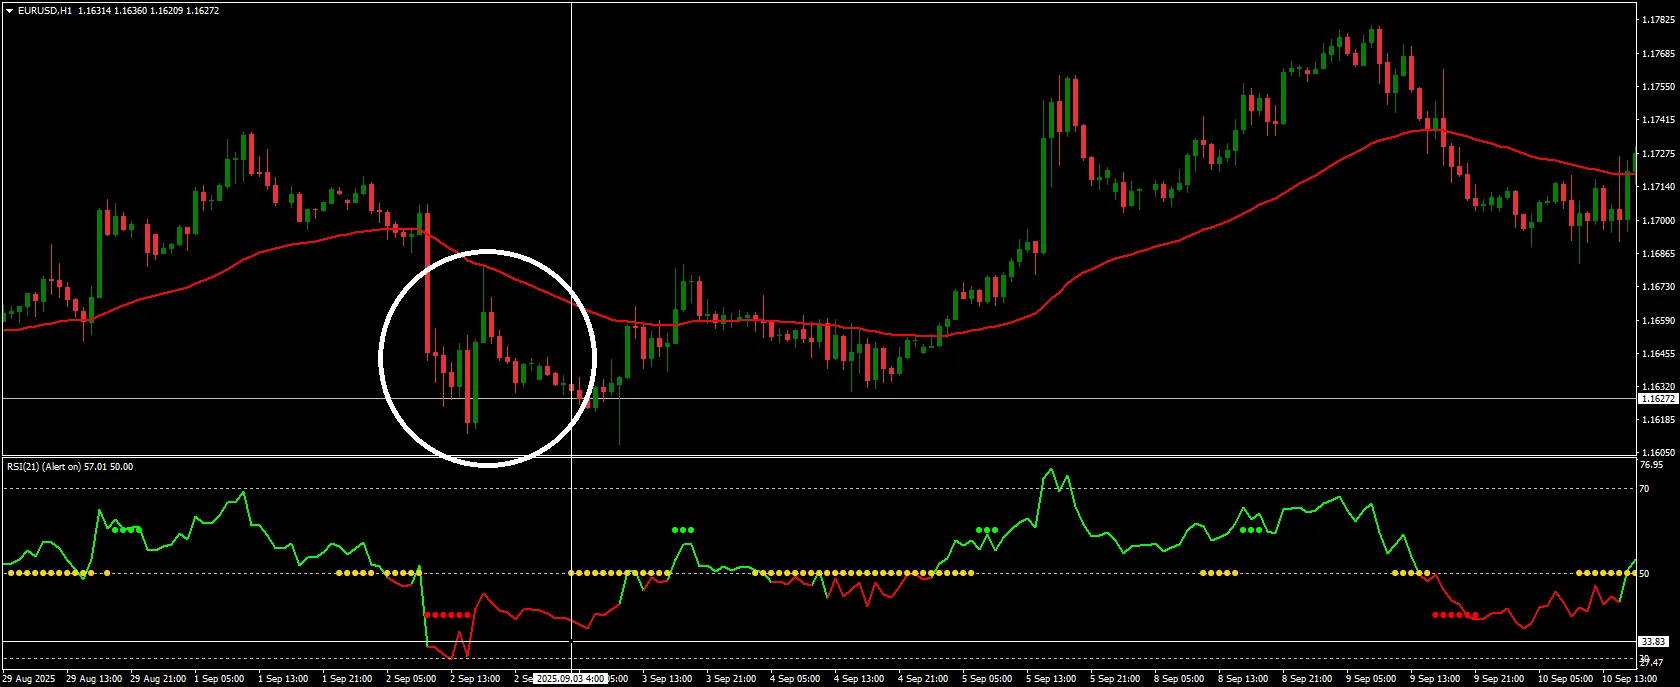The image size is (1680, 687).
Task: Click time axis label 29 Aug 13:00
Action: 94,679
